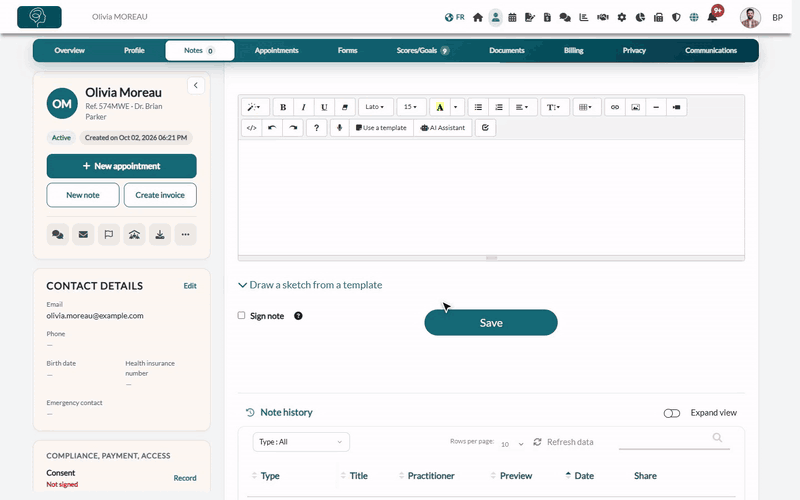The width and height of the screenshot is (800, 500).
Task: Toggle italic formatting
Action: point(304,107)
